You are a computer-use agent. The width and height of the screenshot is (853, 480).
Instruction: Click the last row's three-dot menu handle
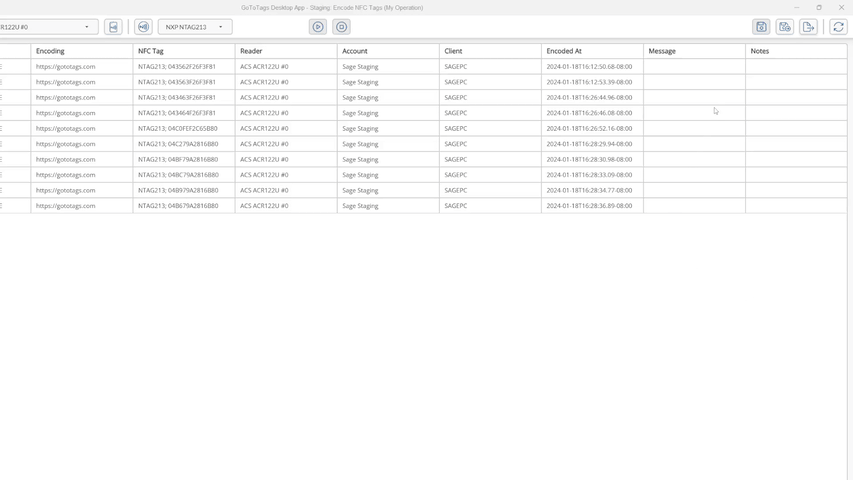click(1, 206)
